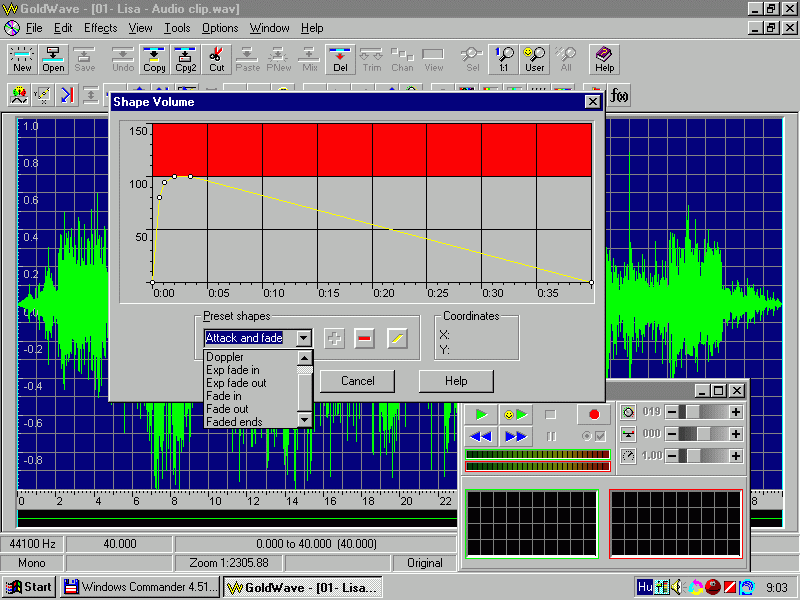Image resolution: width=800 pixels, height=600 pixels.
Task: Open the Tools menu
Action: coord(177,28)
